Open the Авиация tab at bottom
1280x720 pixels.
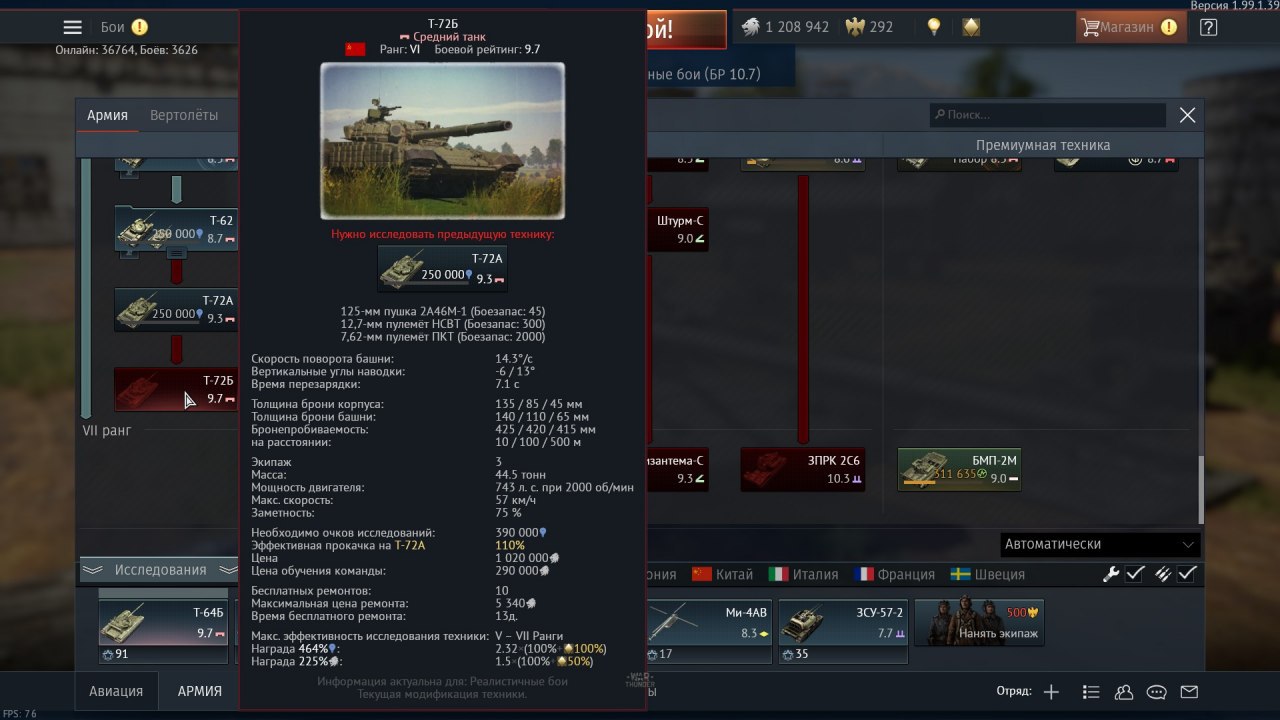pos(116,691)
